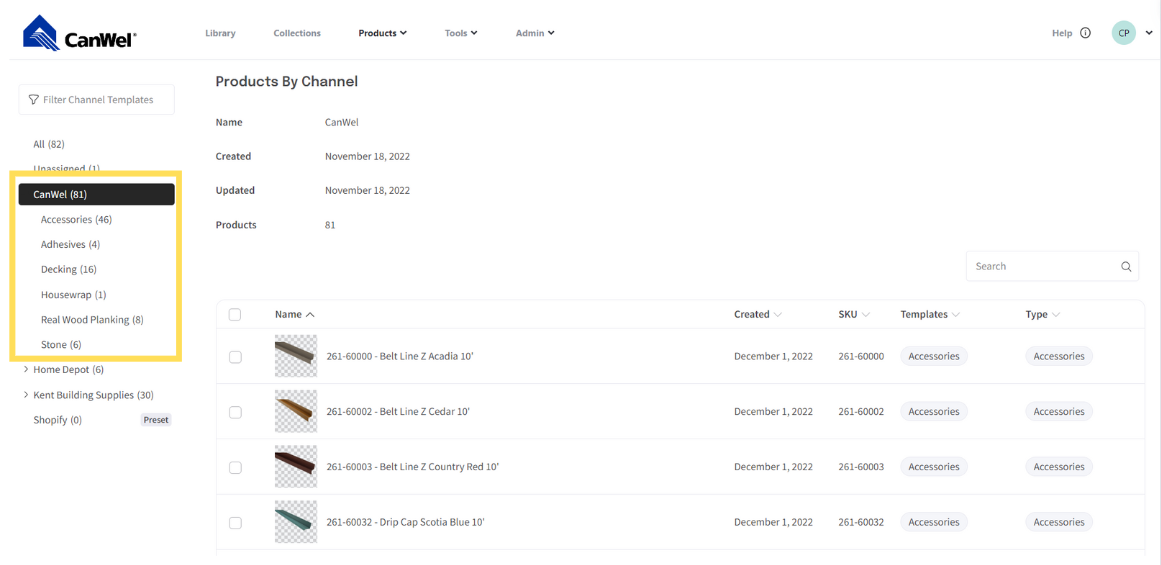1161x565 pixels.
Task: Click the Accessories template tag in the 261-60002 row
Action: click(934, 412)
